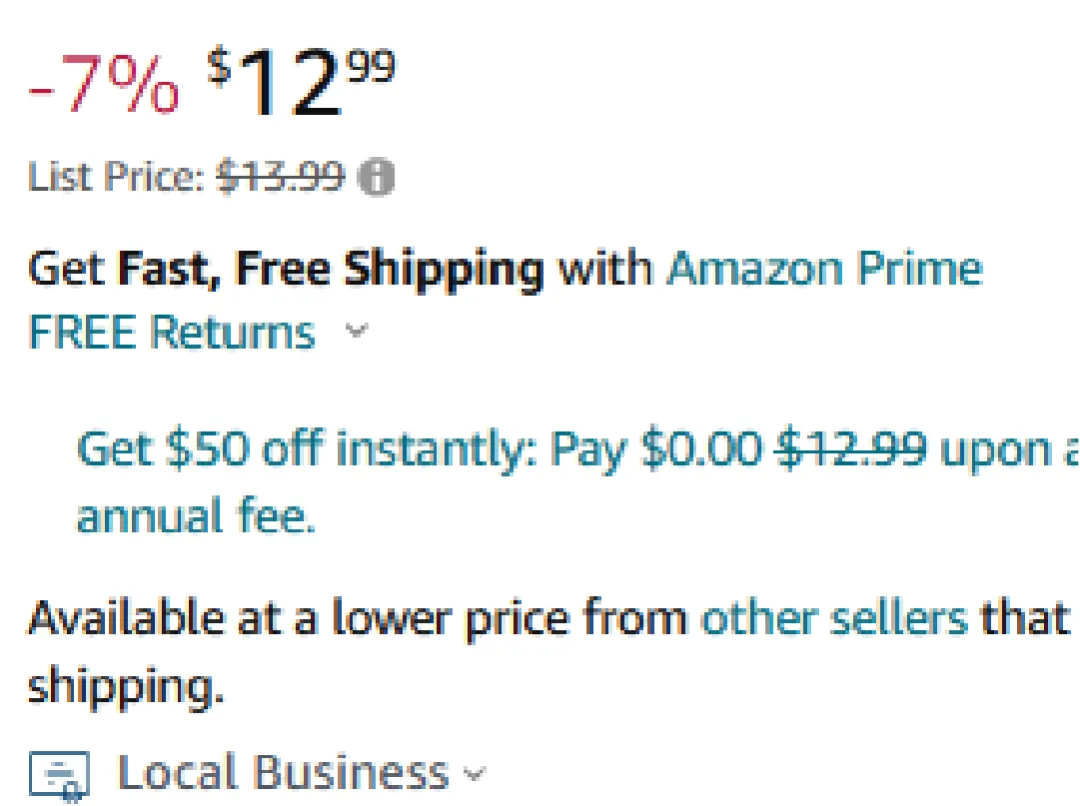The image size is (1080, 806).
Task: Click the List Price label
Action: tap(116, 178)
